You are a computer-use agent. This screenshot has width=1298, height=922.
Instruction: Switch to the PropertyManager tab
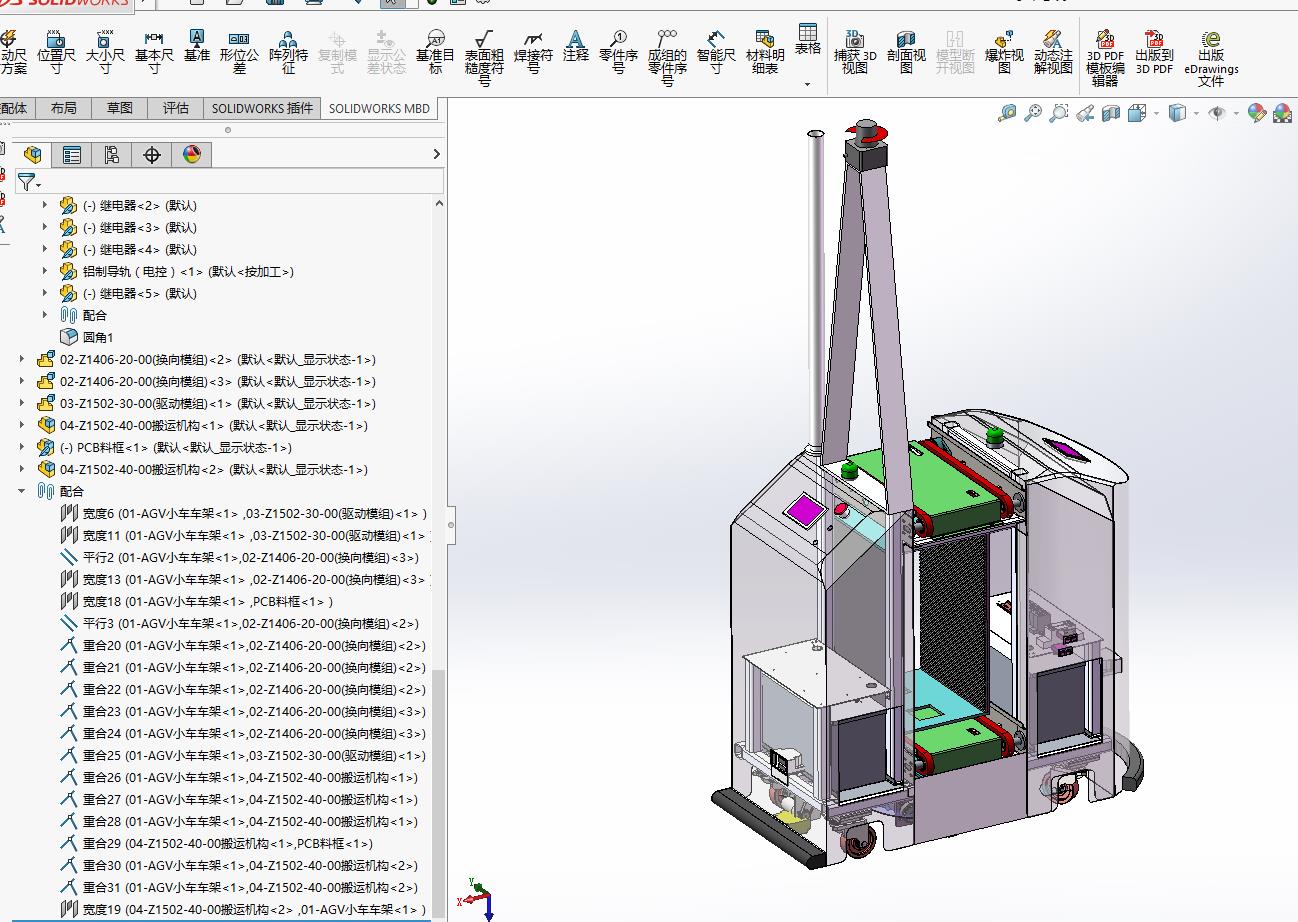click(72, 154)
